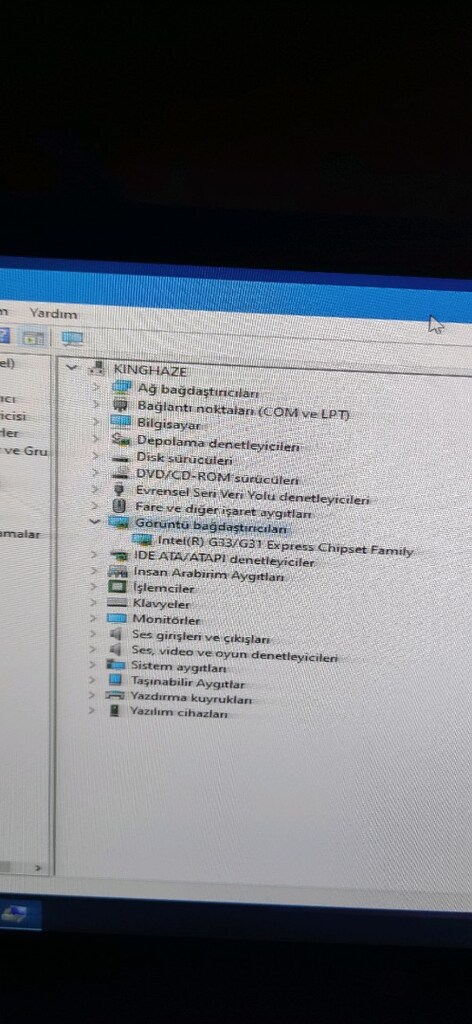Open the Yardım menu
Viewport: 472px width, 1024px height.
pos(53,313)
